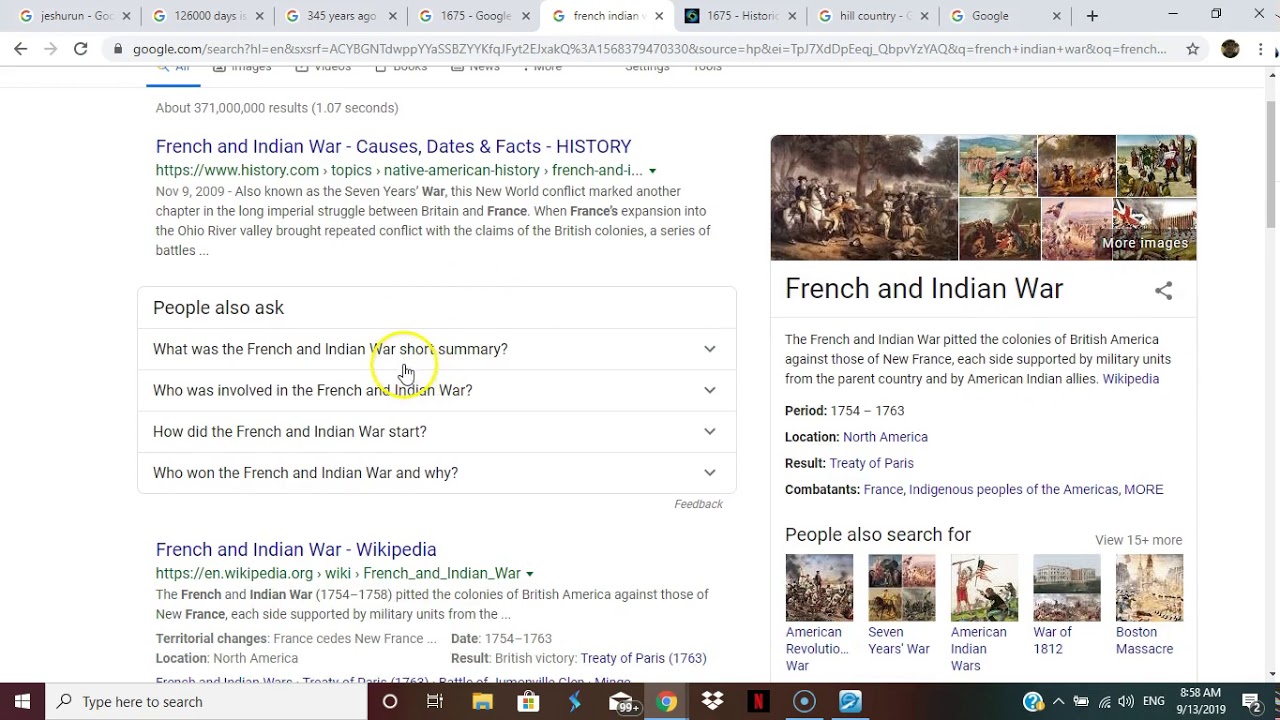Click the Feedback link below People also ask
1280x720 pixels.
tap(698, 504)
